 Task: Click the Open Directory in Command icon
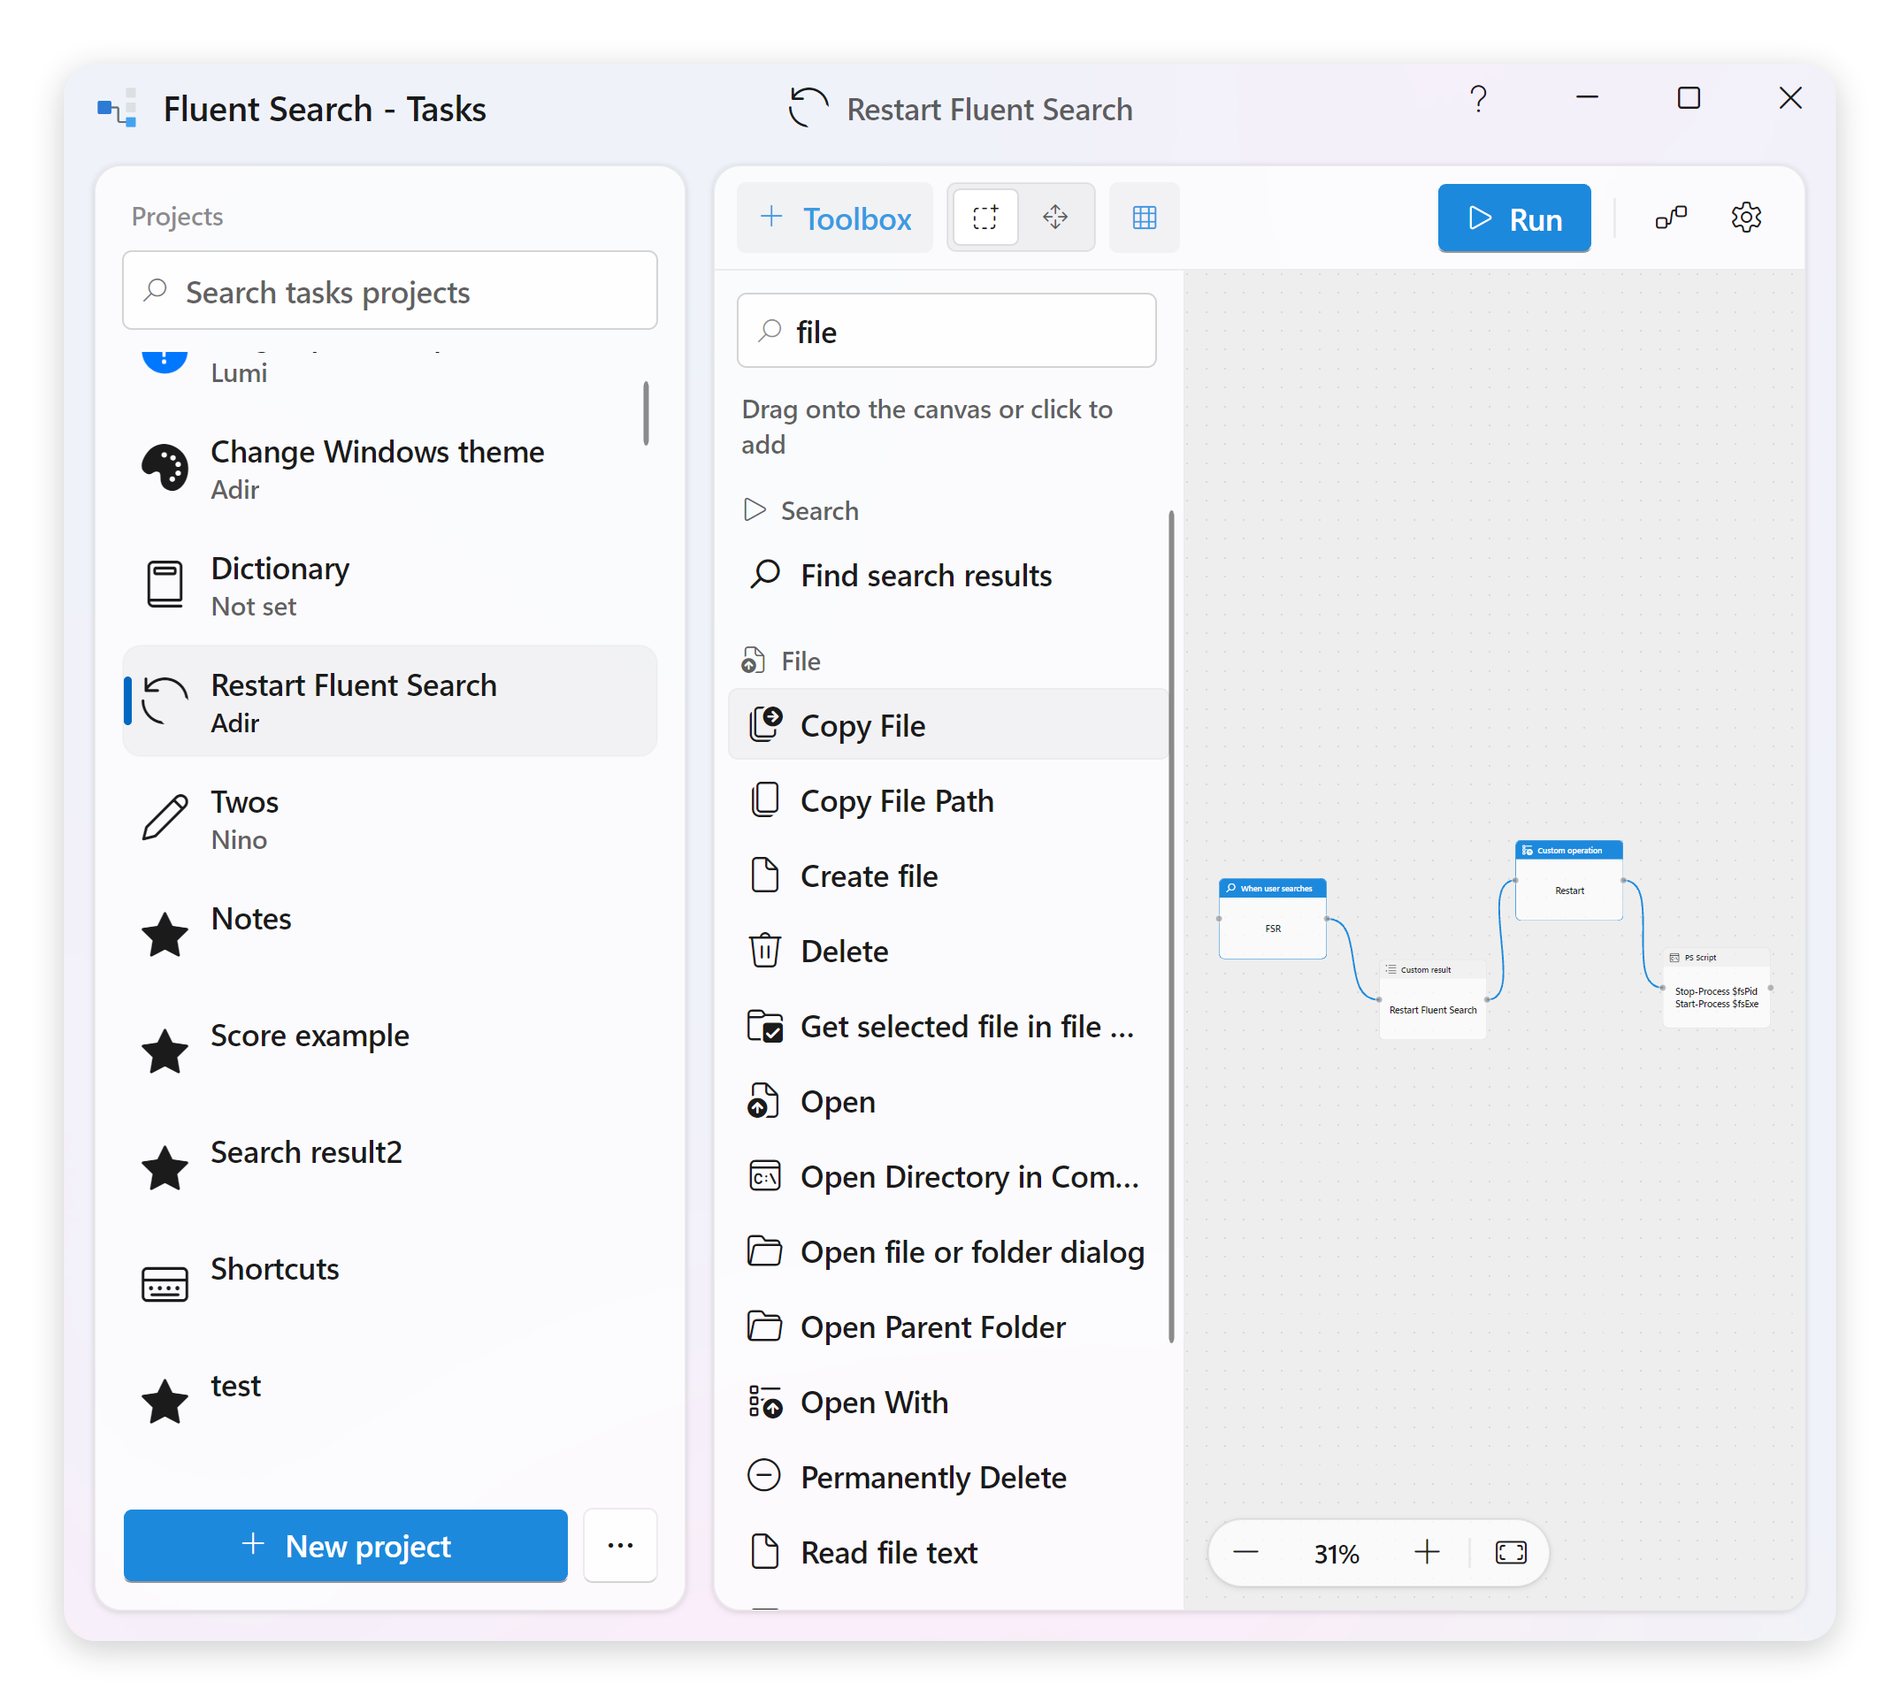click(765, 1176)
